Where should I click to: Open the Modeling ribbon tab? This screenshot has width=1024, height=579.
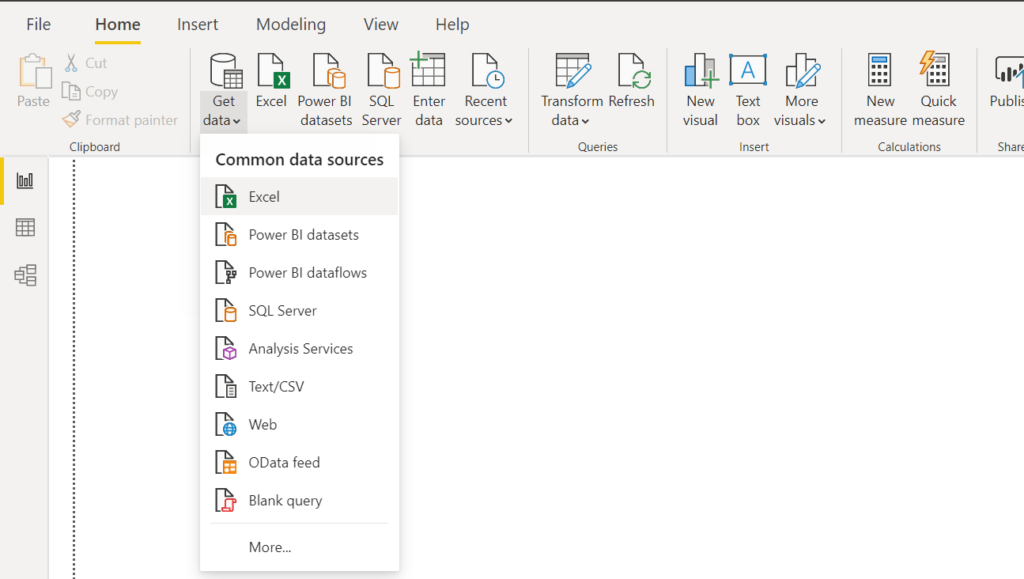pos(290,24)
